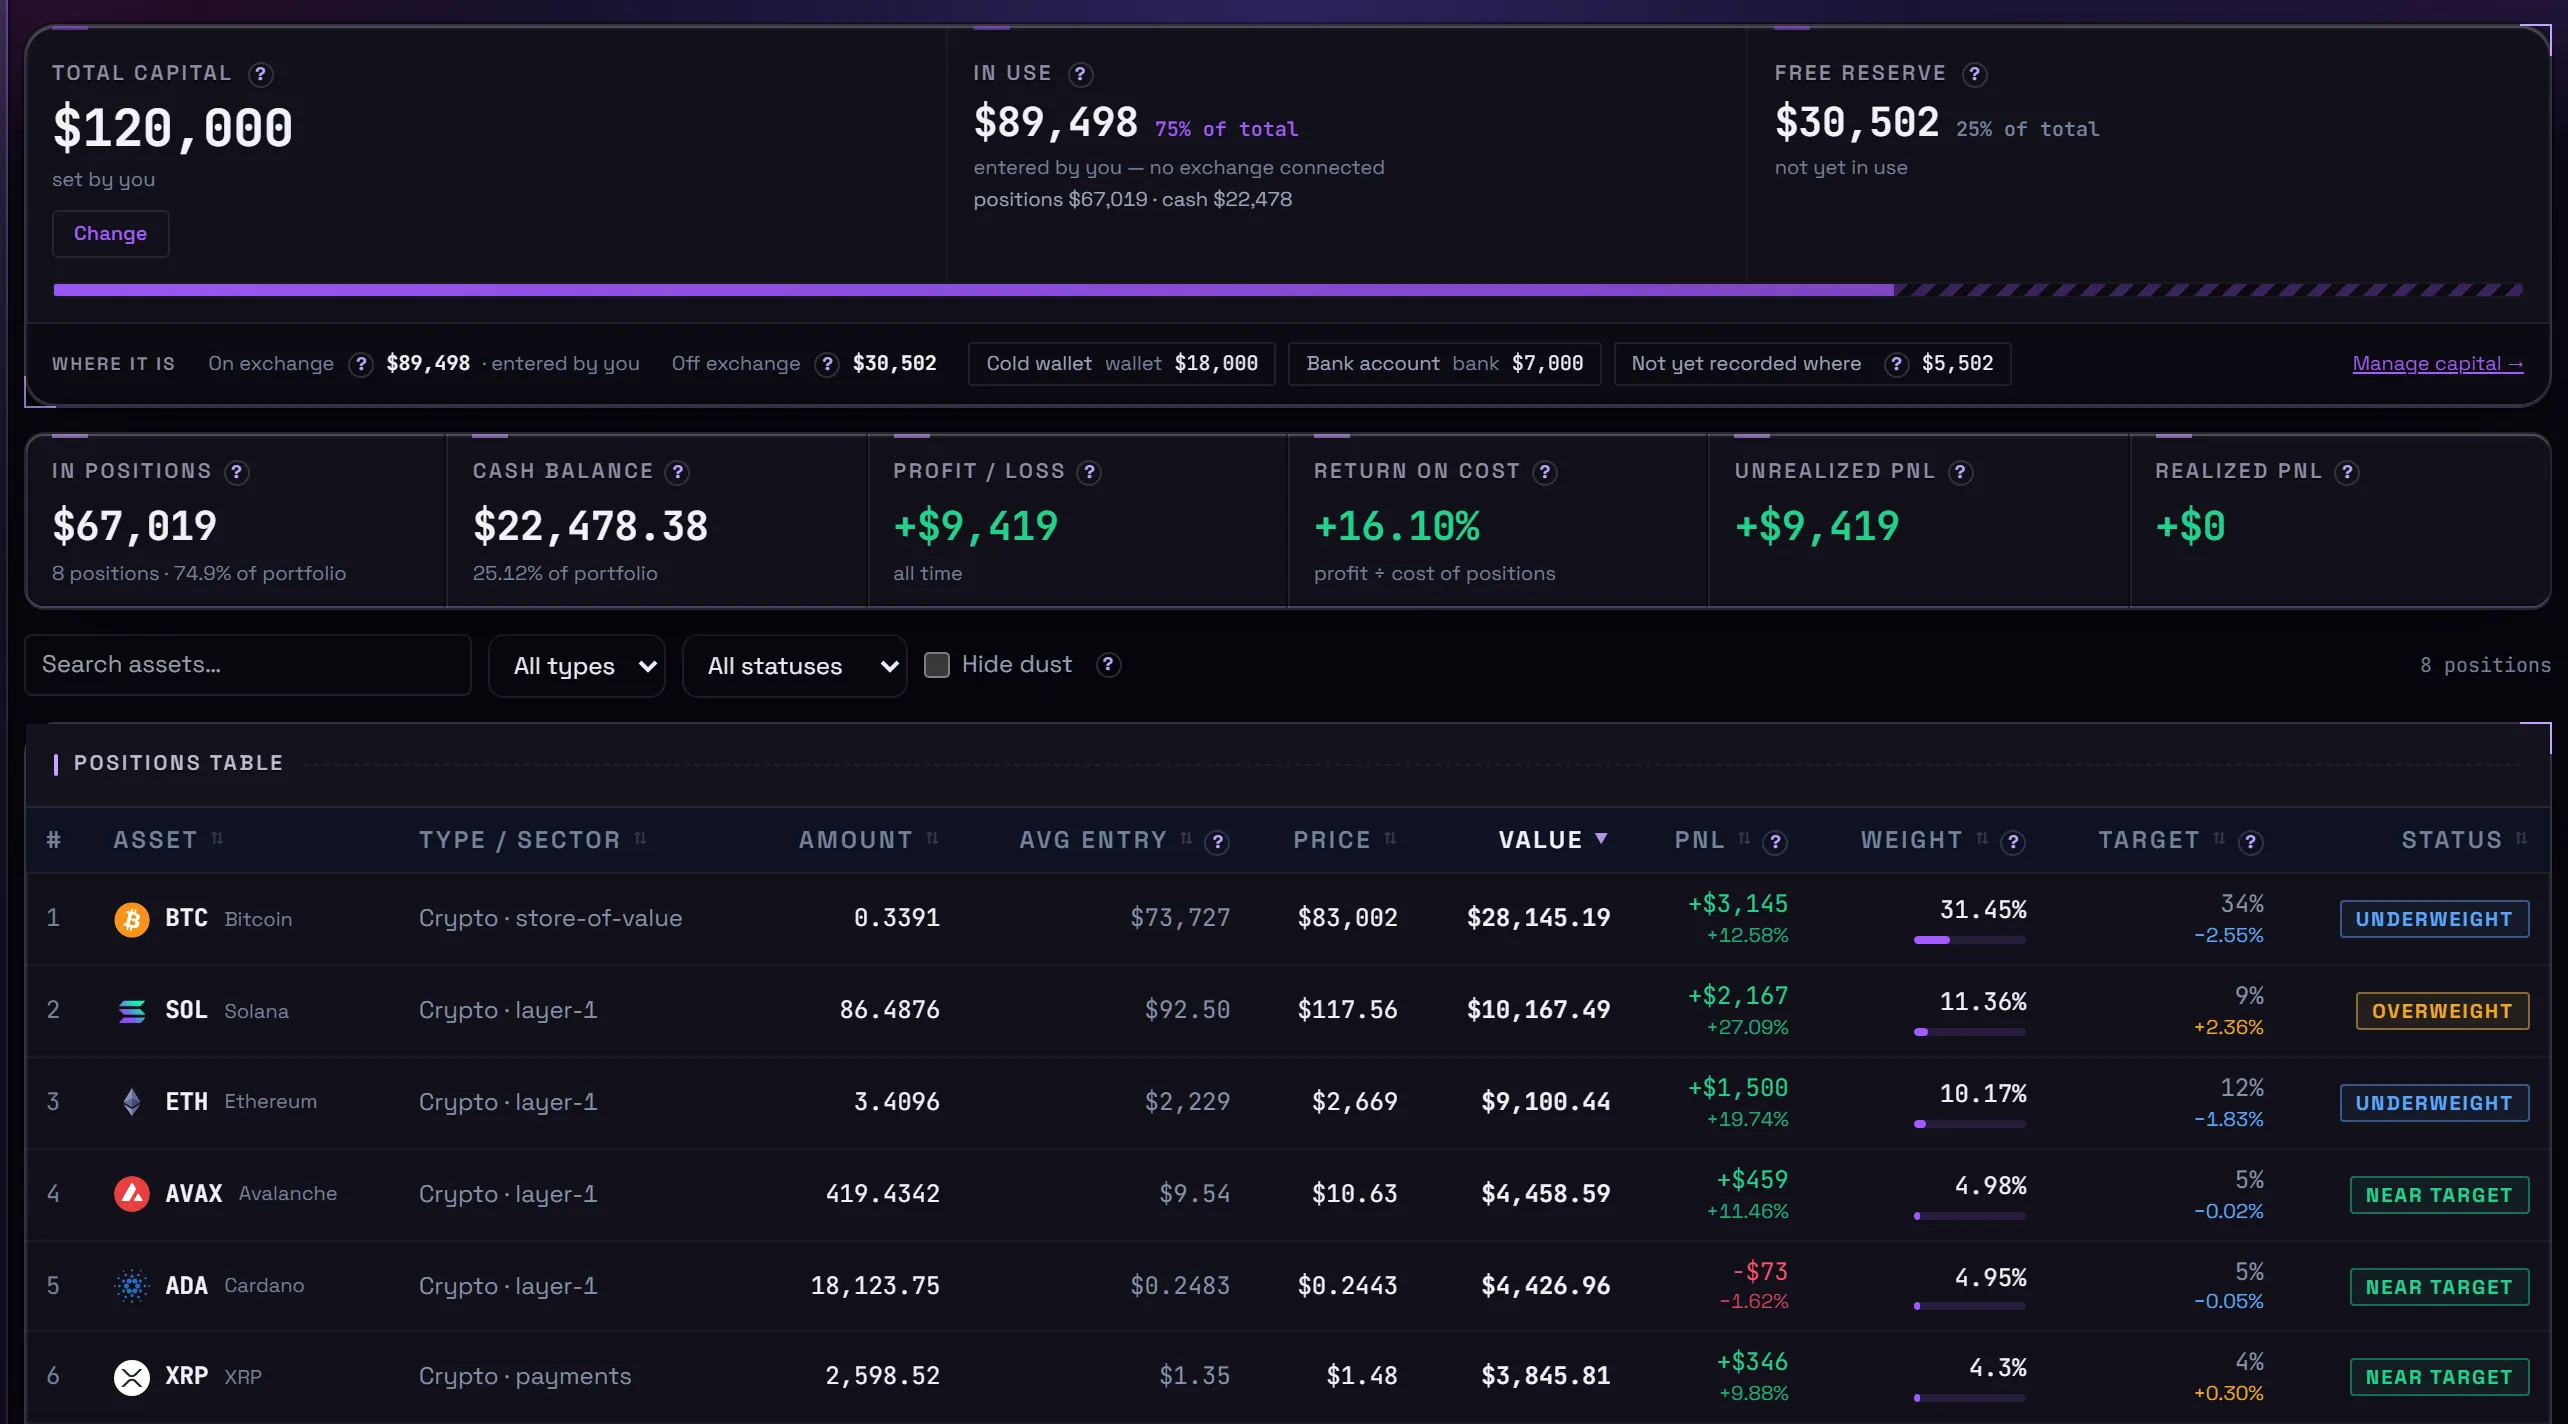Open the Total Capital help tooltip icon

(261, 74)
